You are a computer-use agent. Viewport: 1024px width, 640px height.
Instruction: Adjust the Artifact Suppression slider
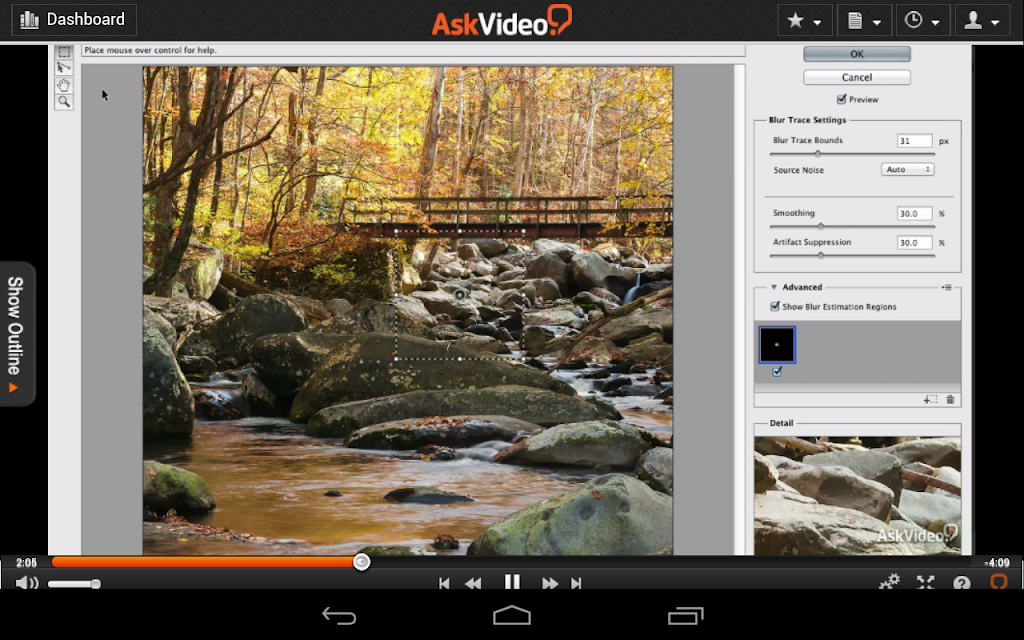[821, 255]
